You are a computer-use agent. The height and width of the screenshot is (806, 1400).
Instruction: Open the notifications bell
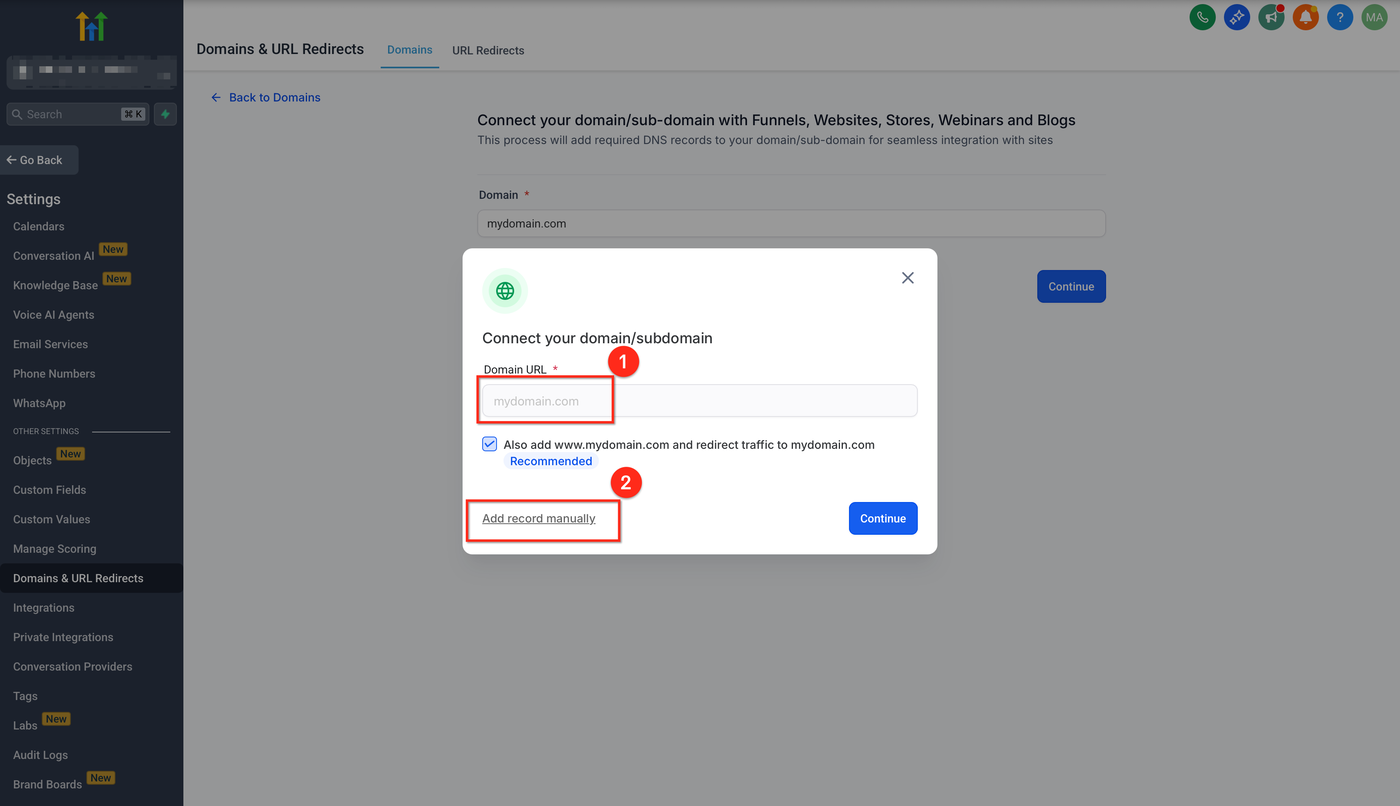[1305, 17]
